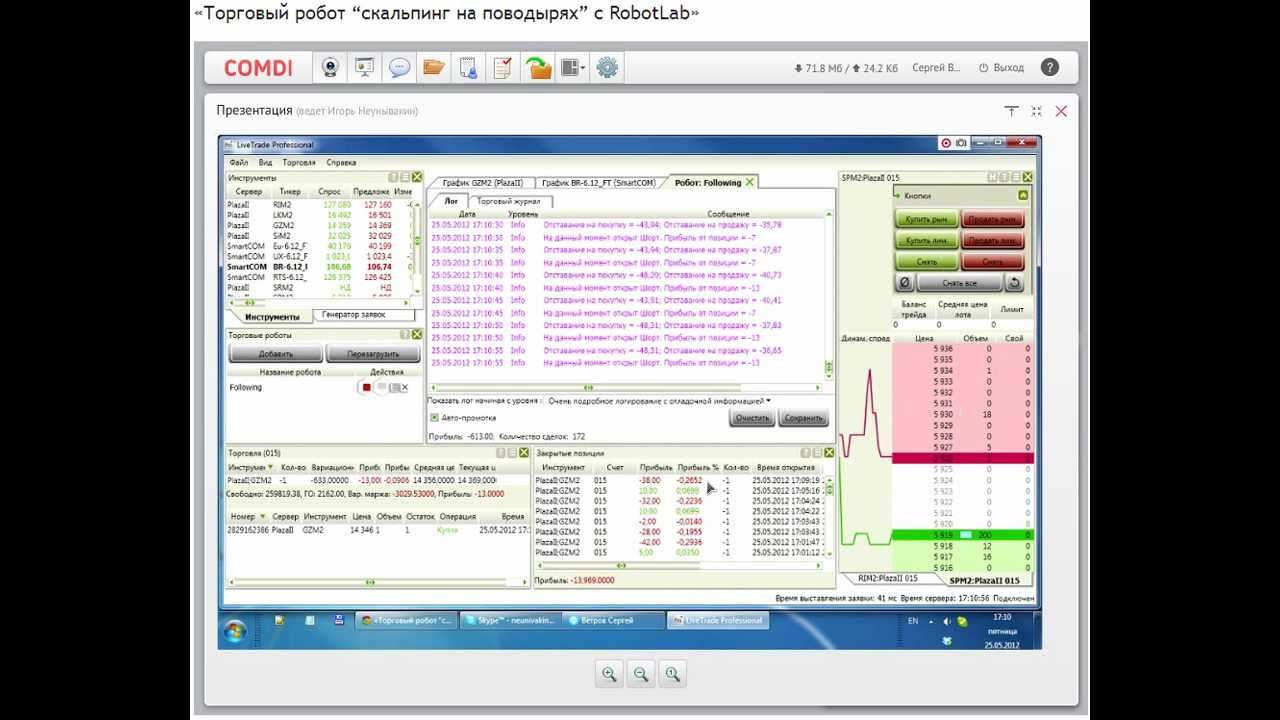Open the Файл menu in LiveTrade
The width and height of the screenshot is (1280, 720).
coord(238,162)
